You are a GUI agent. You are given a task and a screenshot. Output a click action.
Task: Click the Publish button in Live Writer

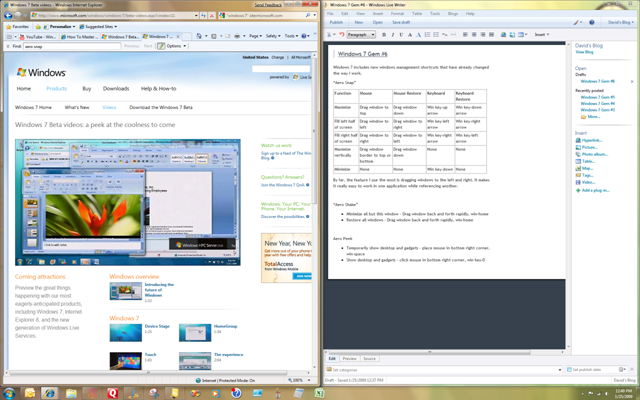(337, 24)
